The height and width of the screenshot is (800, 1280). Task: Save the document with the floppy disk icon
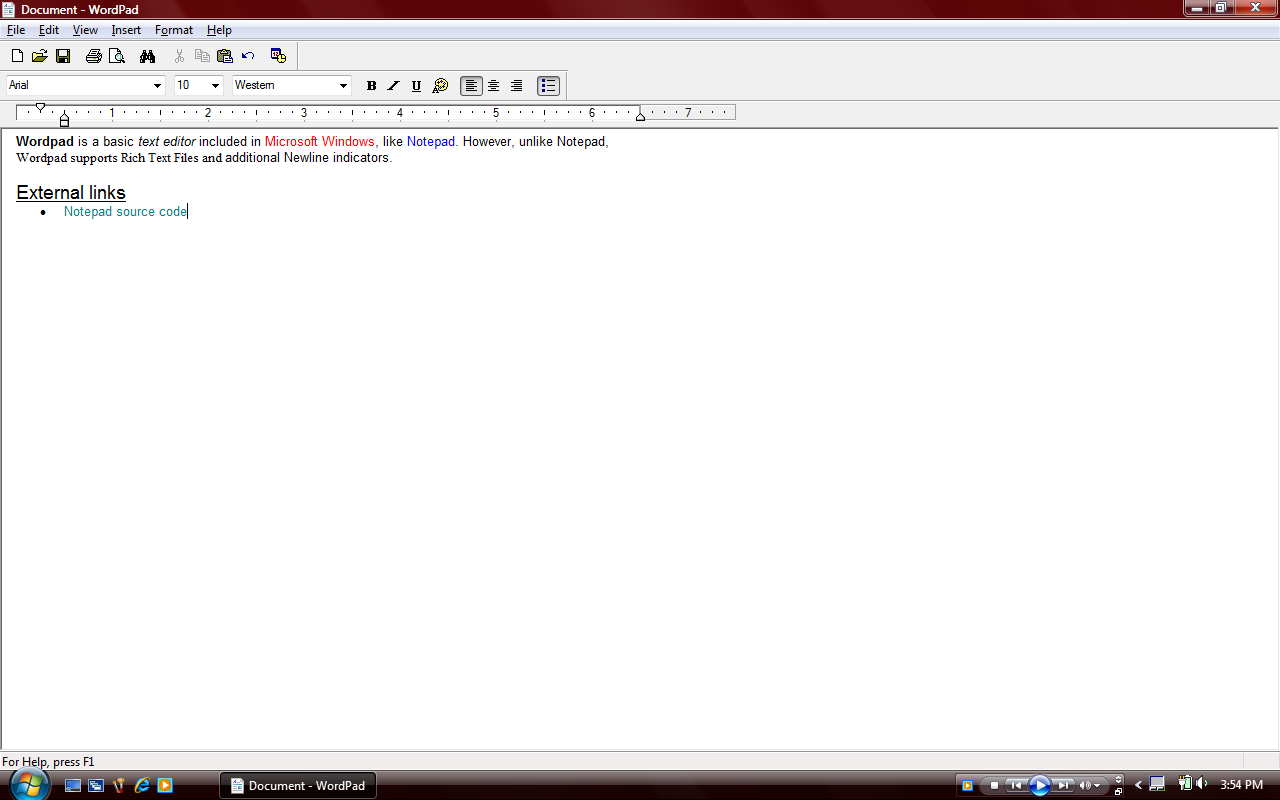[62, 56]
